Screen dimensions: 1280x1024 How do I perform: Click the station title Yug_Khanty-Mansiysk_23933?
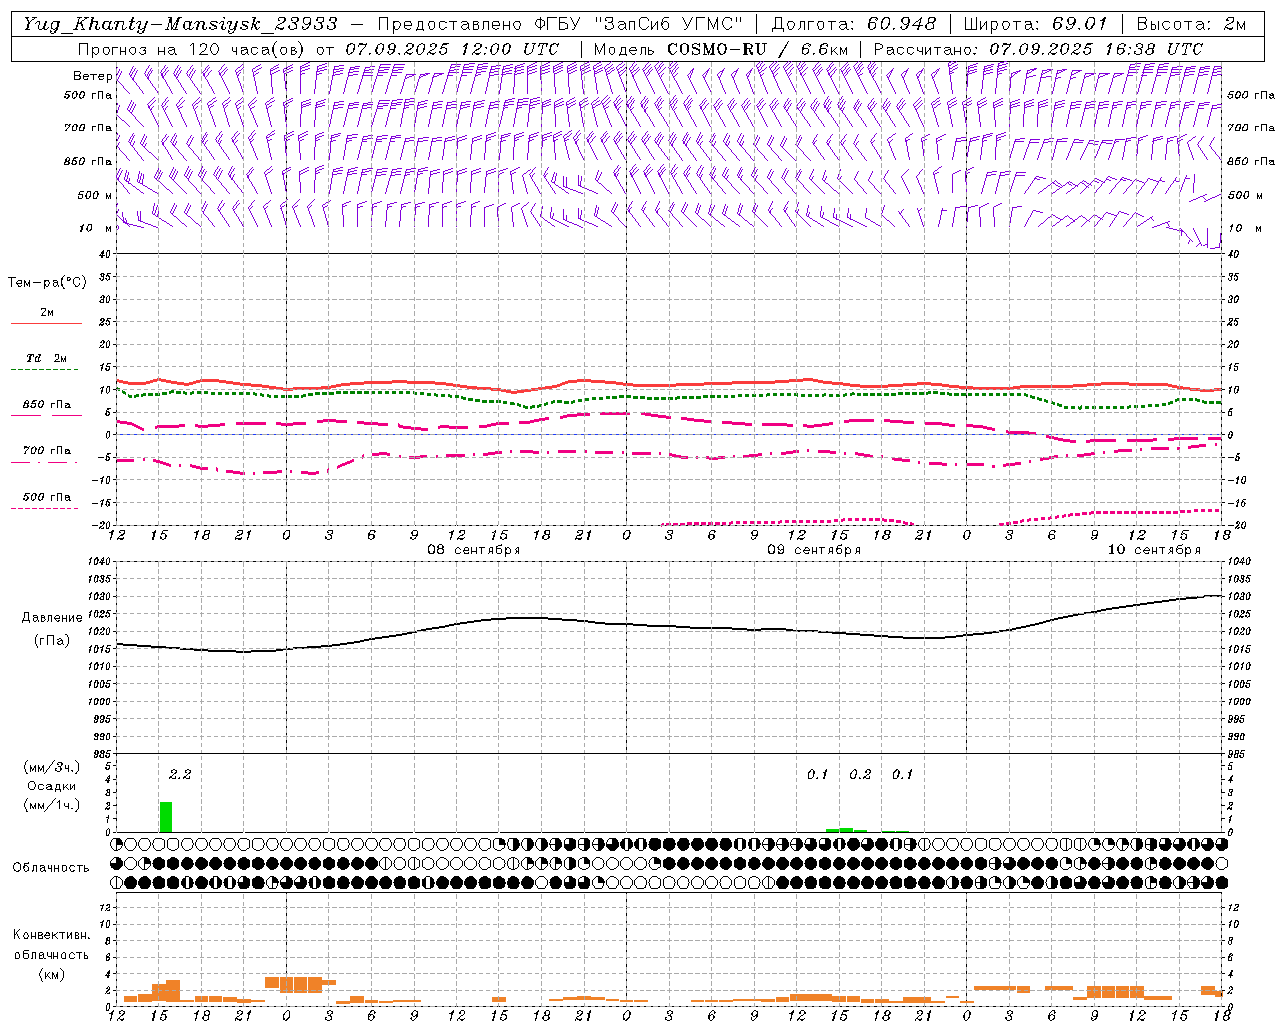pyautogui.click(x=181, y=24)
